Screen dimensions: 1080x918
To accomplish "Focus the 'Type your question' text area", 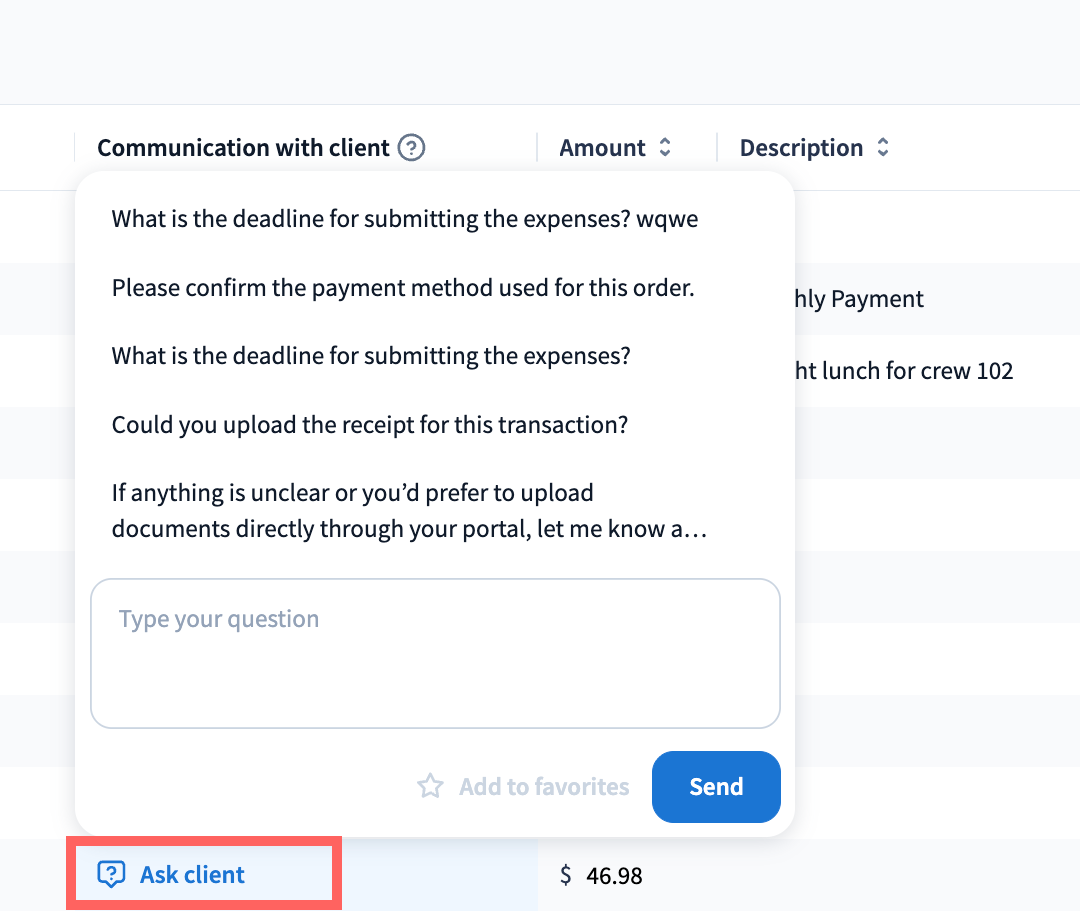I will [x=435, y=653].
